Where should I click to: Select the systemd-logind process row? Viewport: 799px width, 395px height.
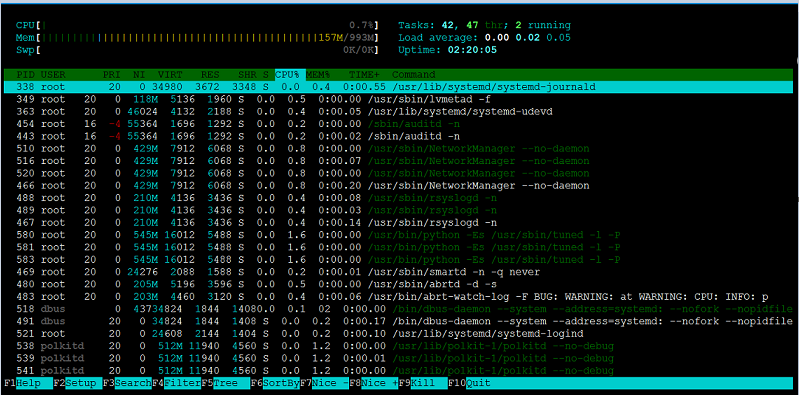tap(399, 333)
